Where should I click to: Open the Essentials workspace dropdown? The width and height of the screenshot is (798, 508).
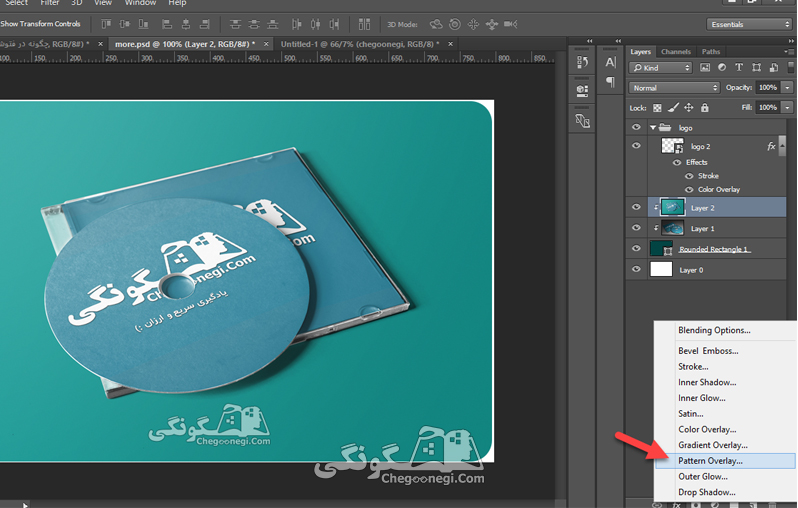pos(749,24)
